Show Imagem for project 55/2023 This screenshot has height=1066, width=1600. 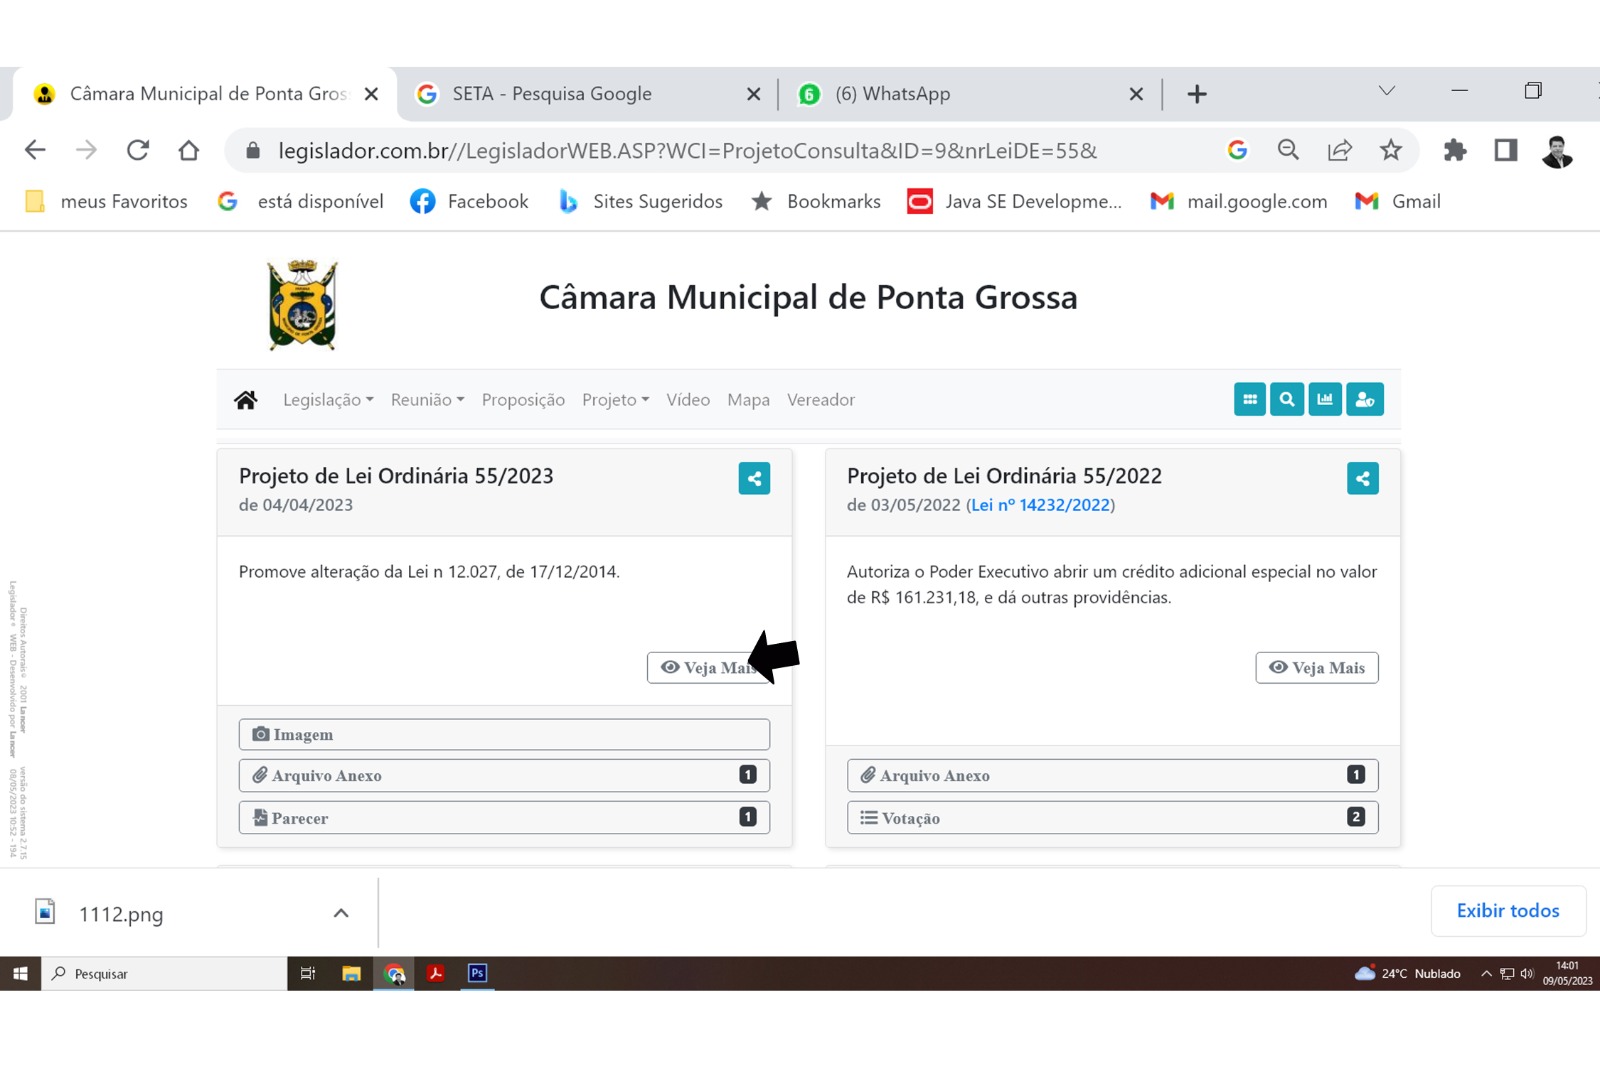(x=503, y=733)
